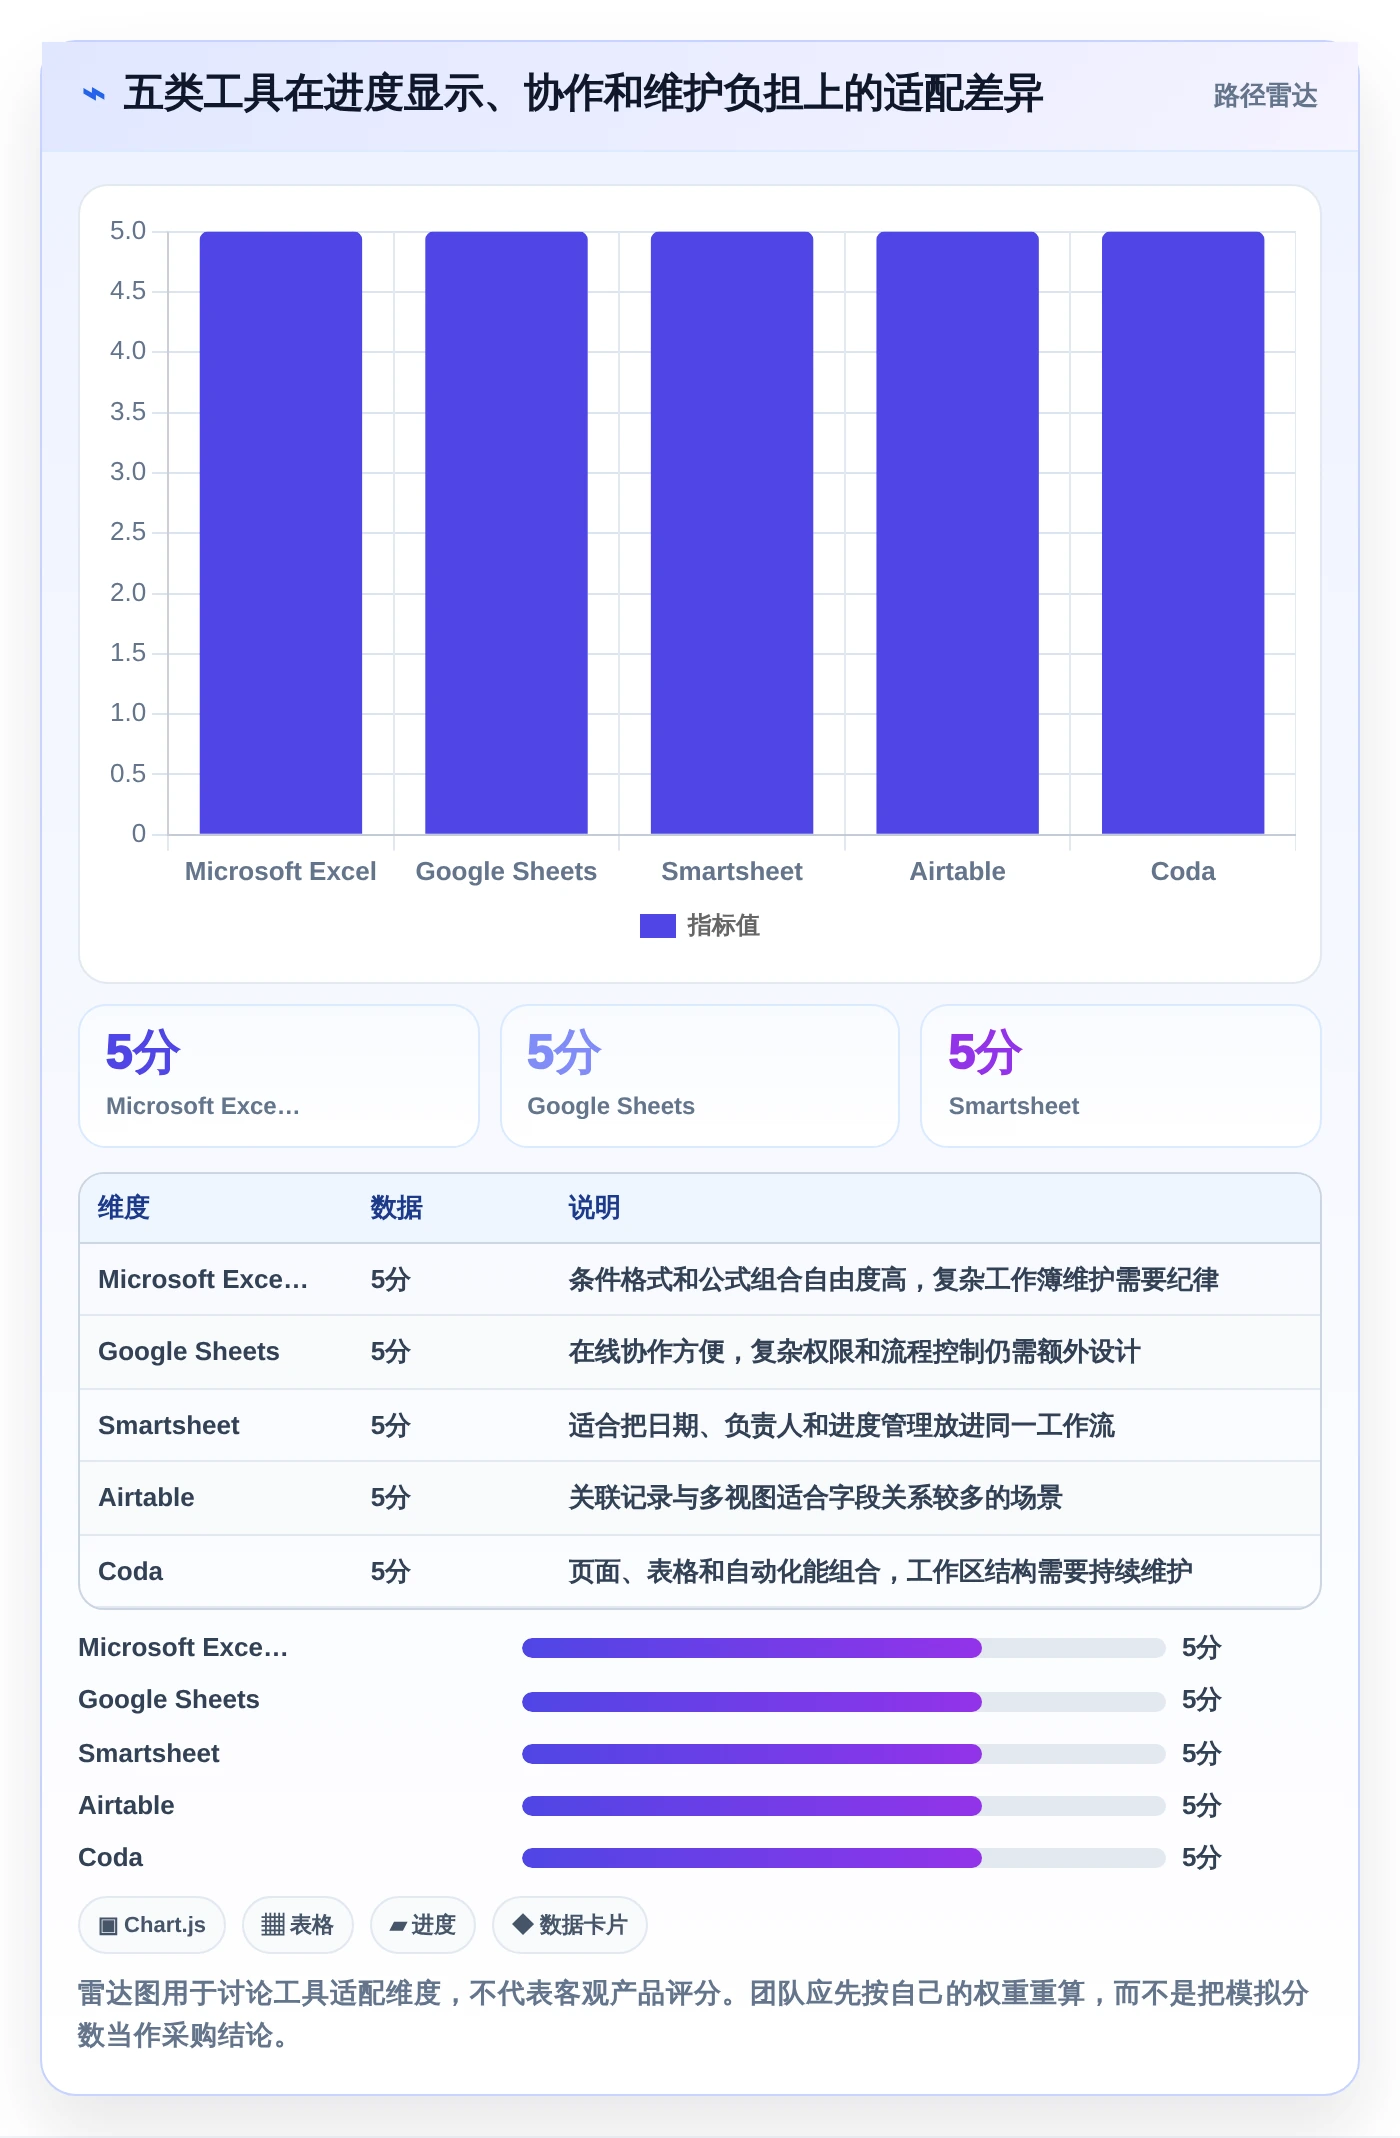Click the 数据卡片 tag chip
The height and width of the screenshot is (2138, 1400).
point(570,1925)
